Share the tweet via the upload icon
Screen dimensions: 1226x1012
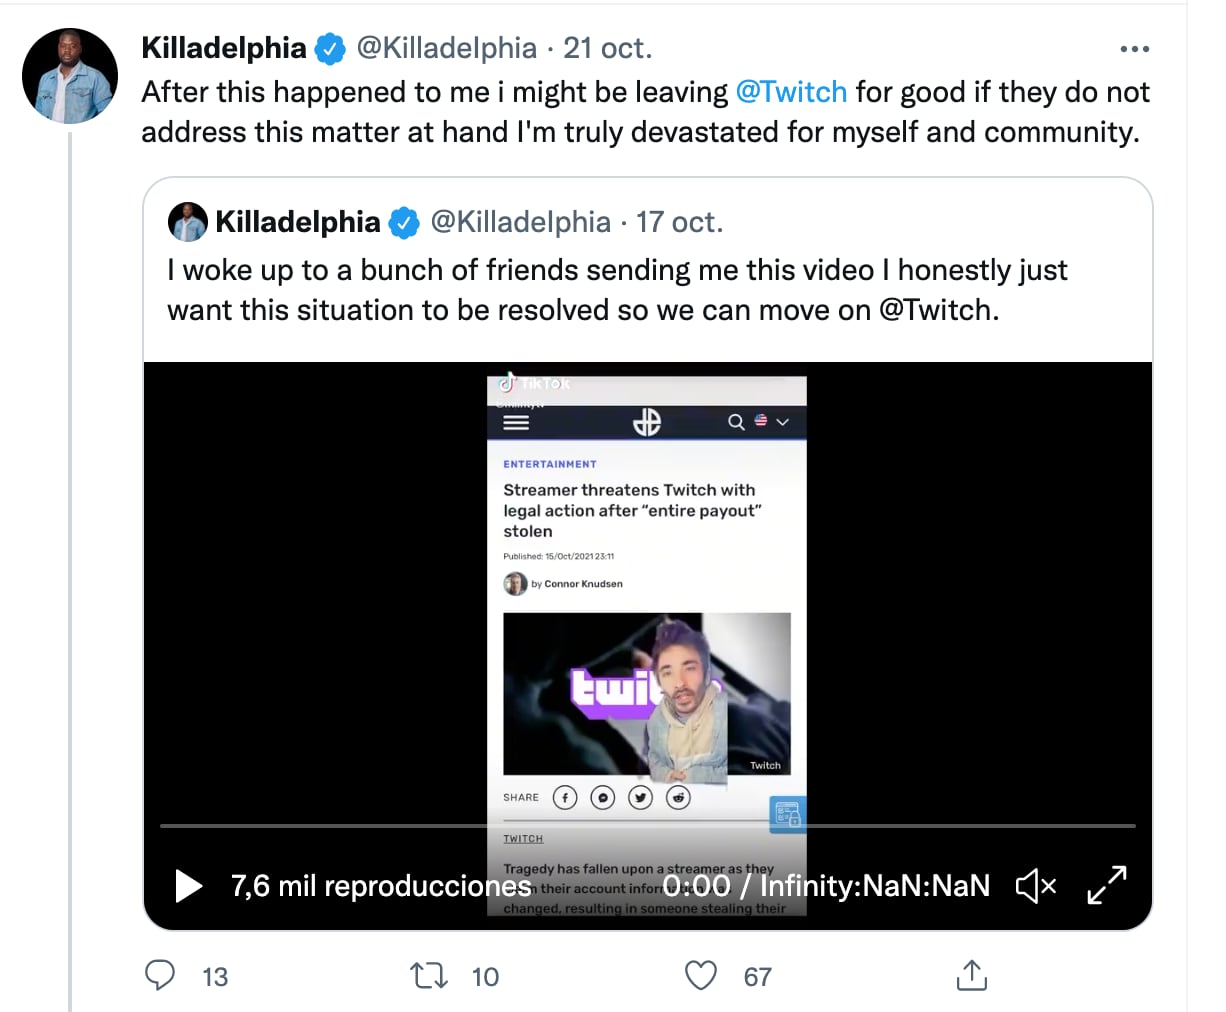971,976
